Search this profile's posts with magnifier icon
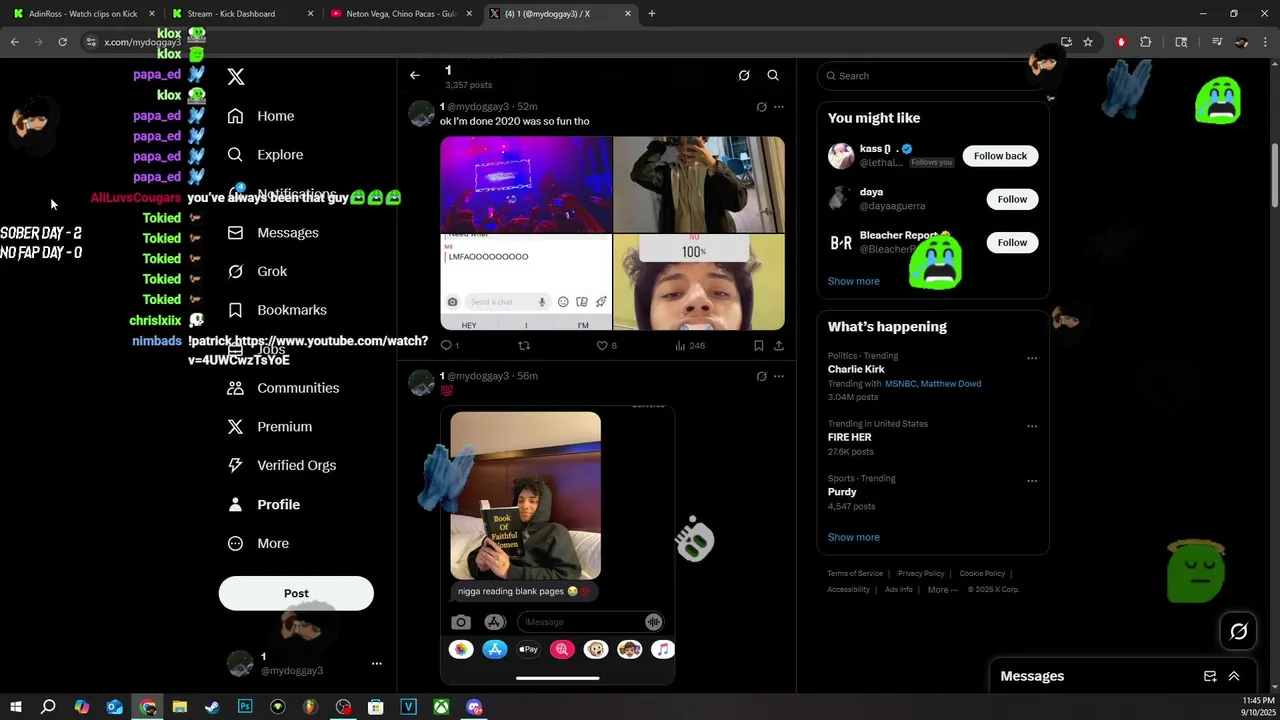The width and height of the screenshot is (1280, 720). (773, 75)
